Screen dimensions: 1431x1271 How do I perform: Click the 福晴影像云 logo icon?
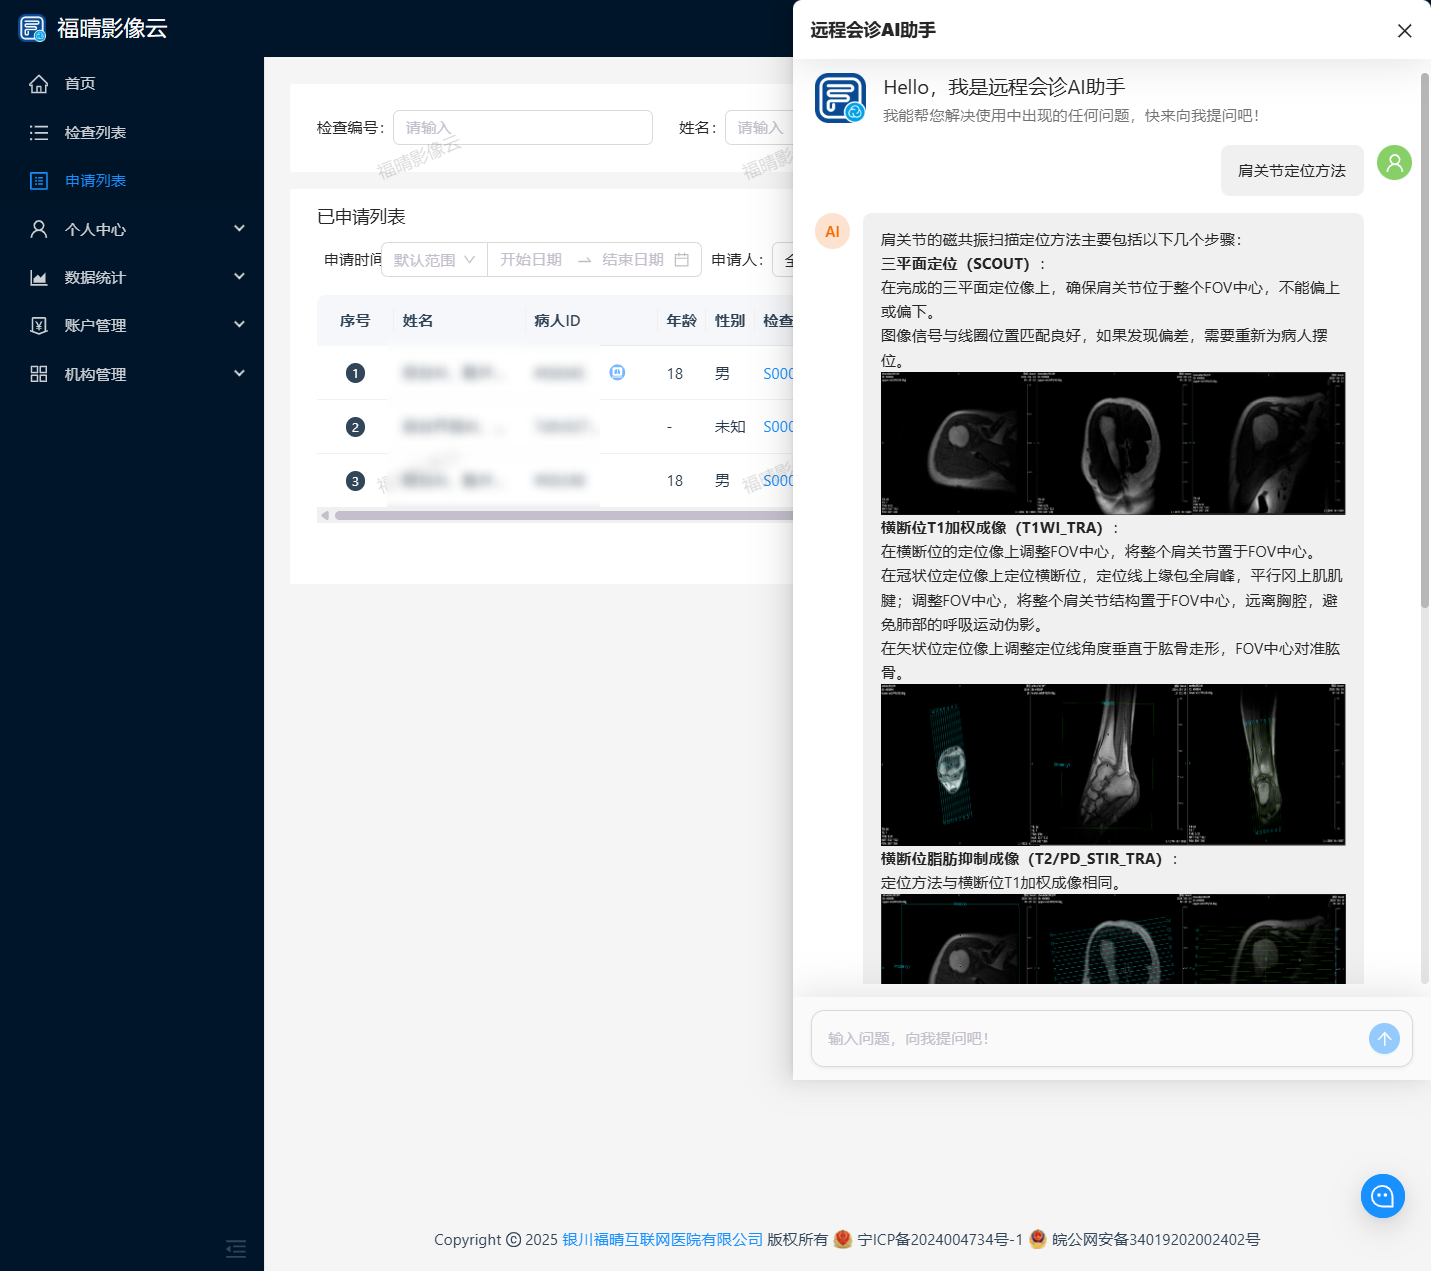31,28
